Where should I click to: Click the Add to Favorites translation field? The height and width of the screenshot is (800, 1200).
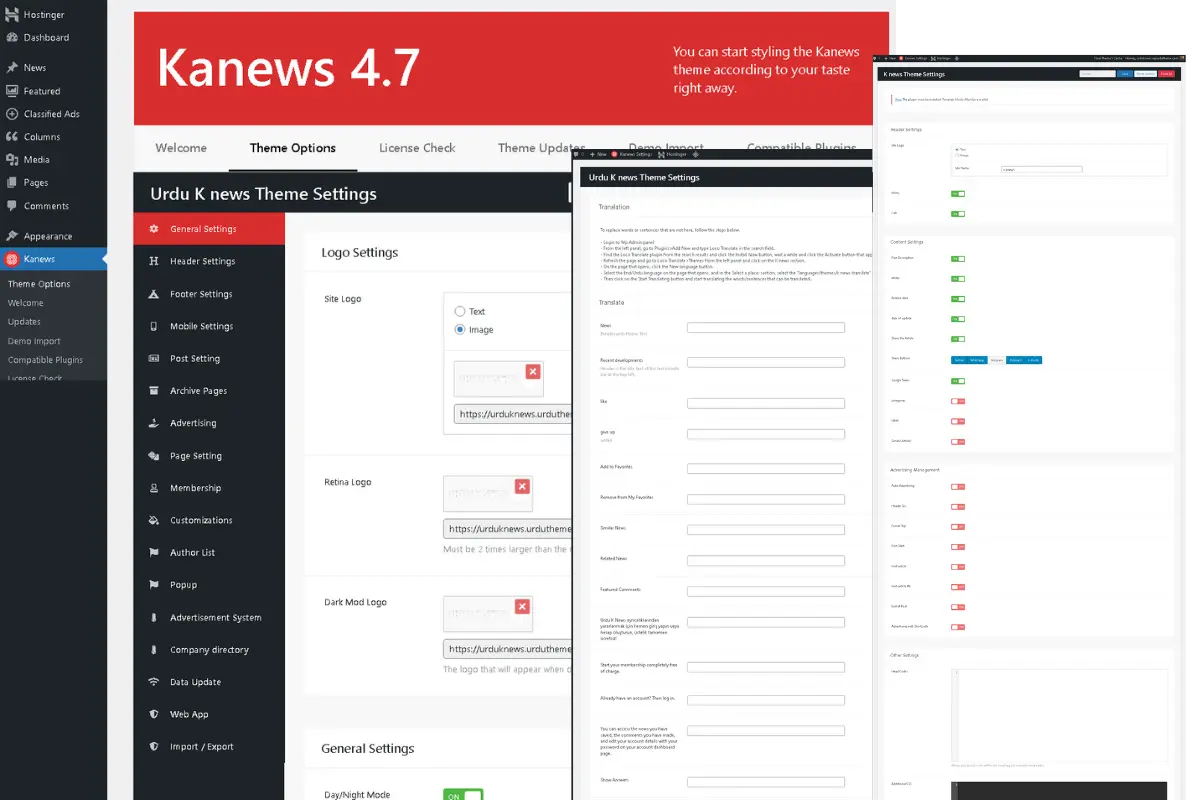(x=765, y=468)
